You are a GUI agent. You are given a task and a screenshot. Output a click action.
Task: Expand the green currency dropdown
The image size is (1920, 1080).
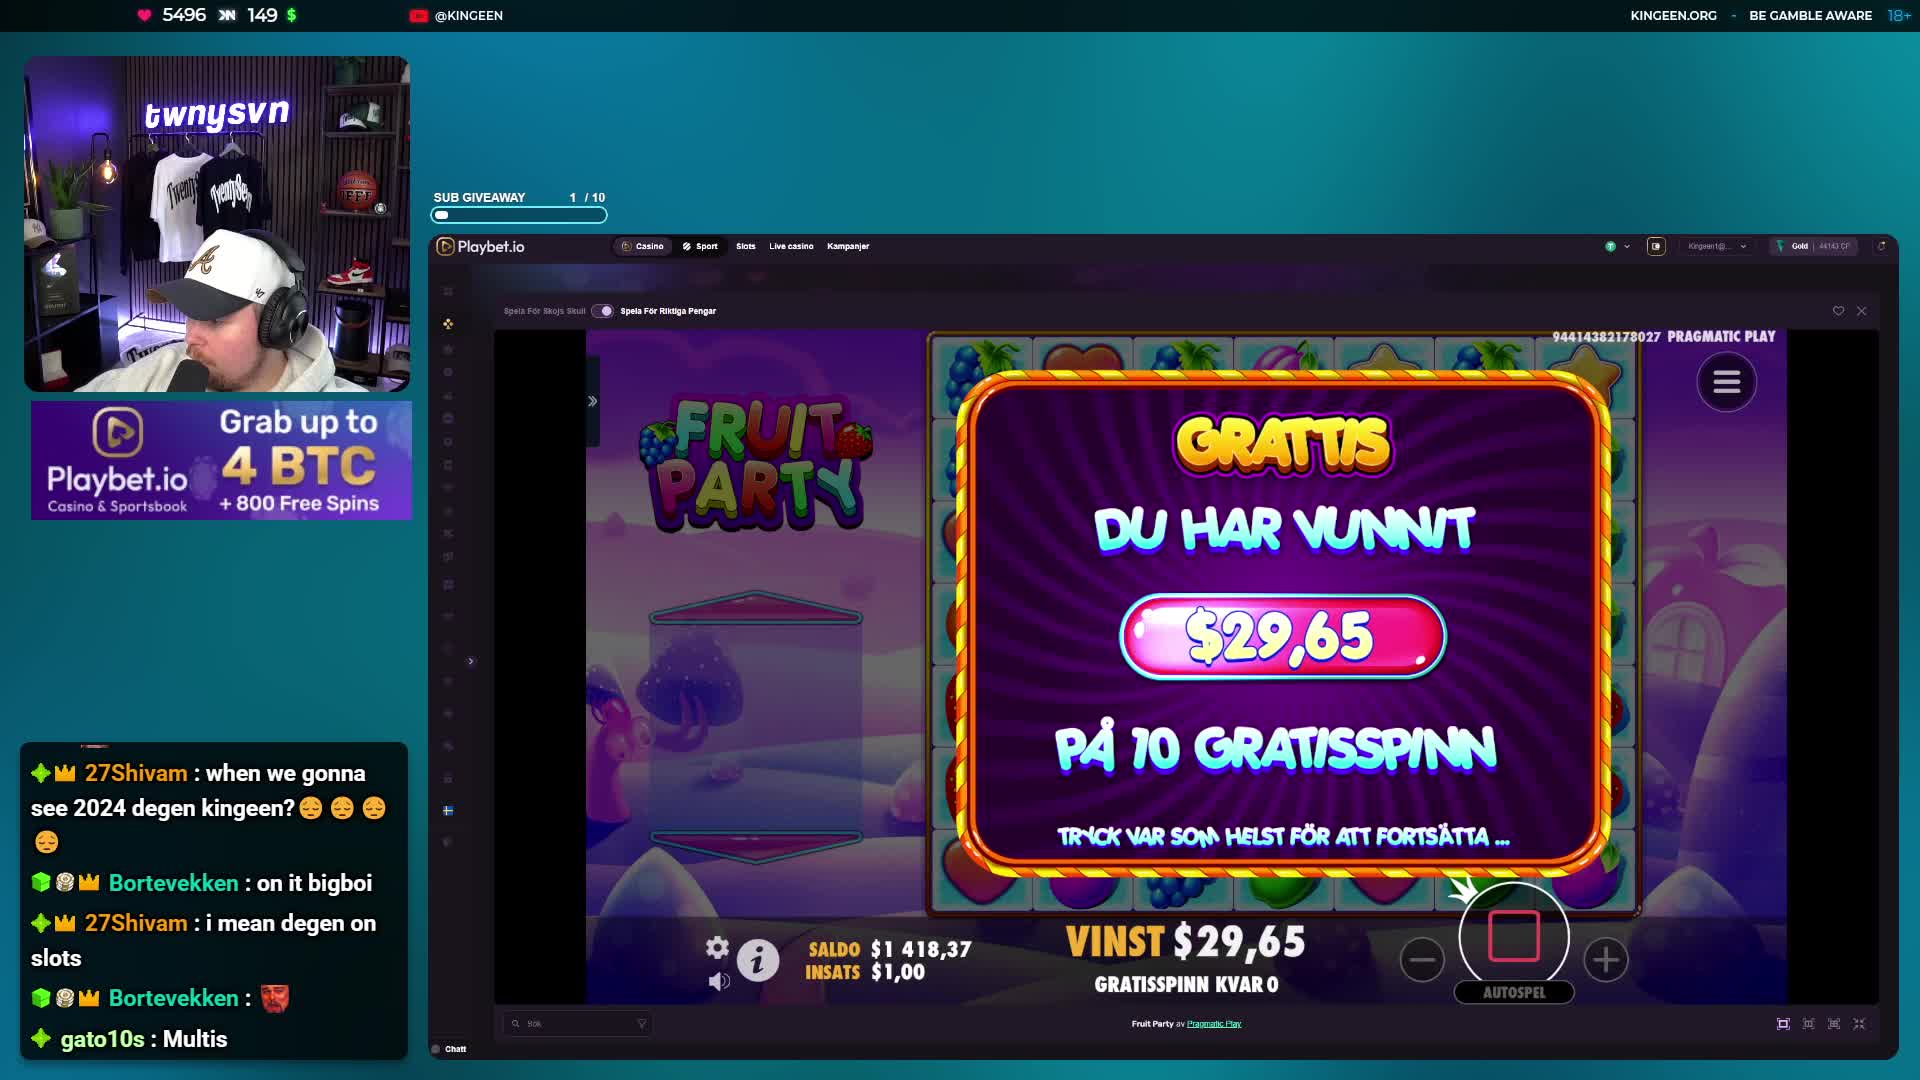[1617, 246]
